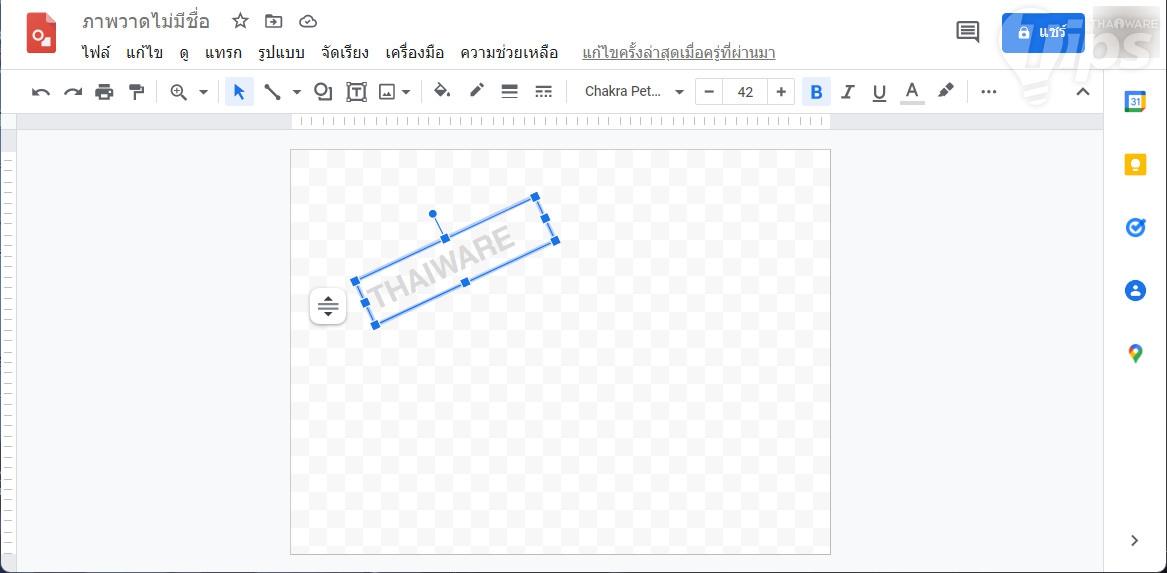Open the รูปแบบ menu
Screen dimensions: 1167x573
click(281, 54)
